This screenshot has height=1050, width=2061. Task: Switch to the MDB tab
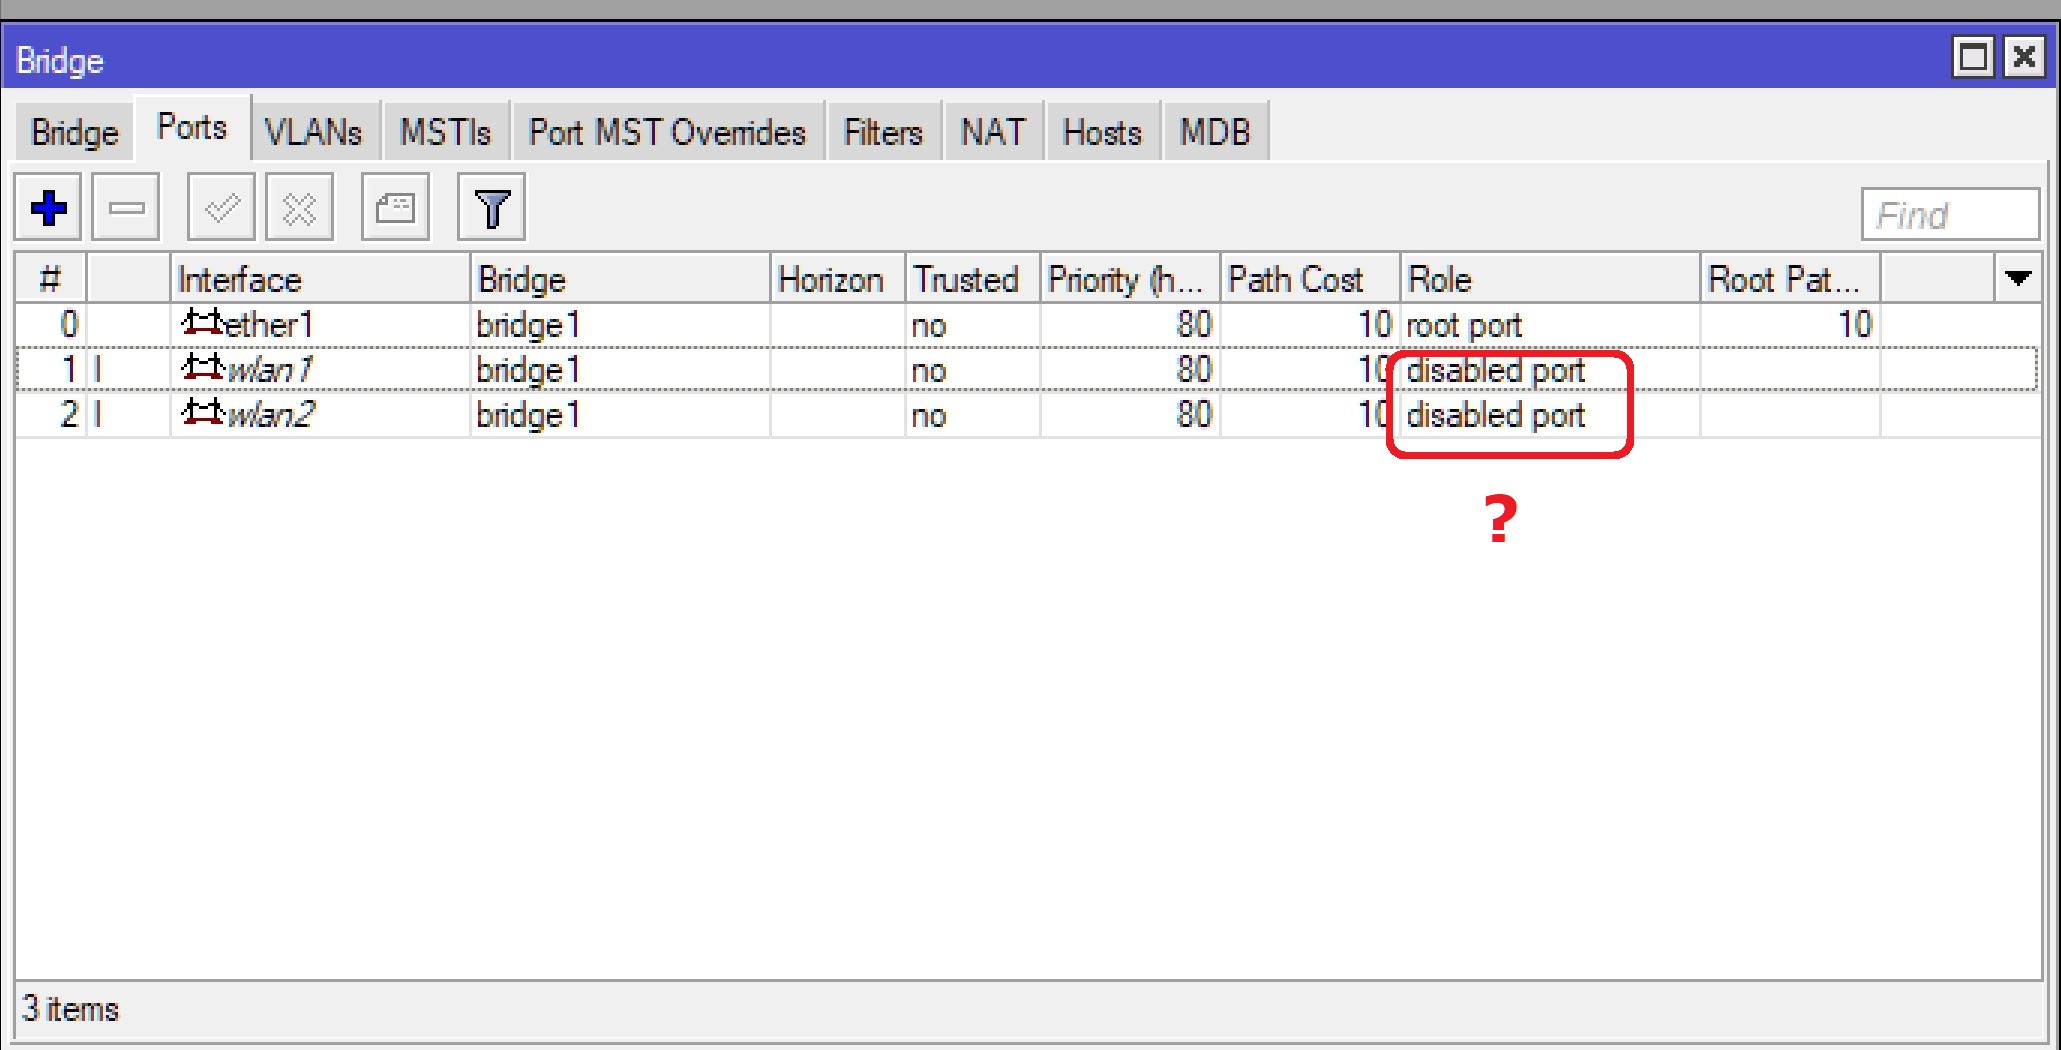1215,132
